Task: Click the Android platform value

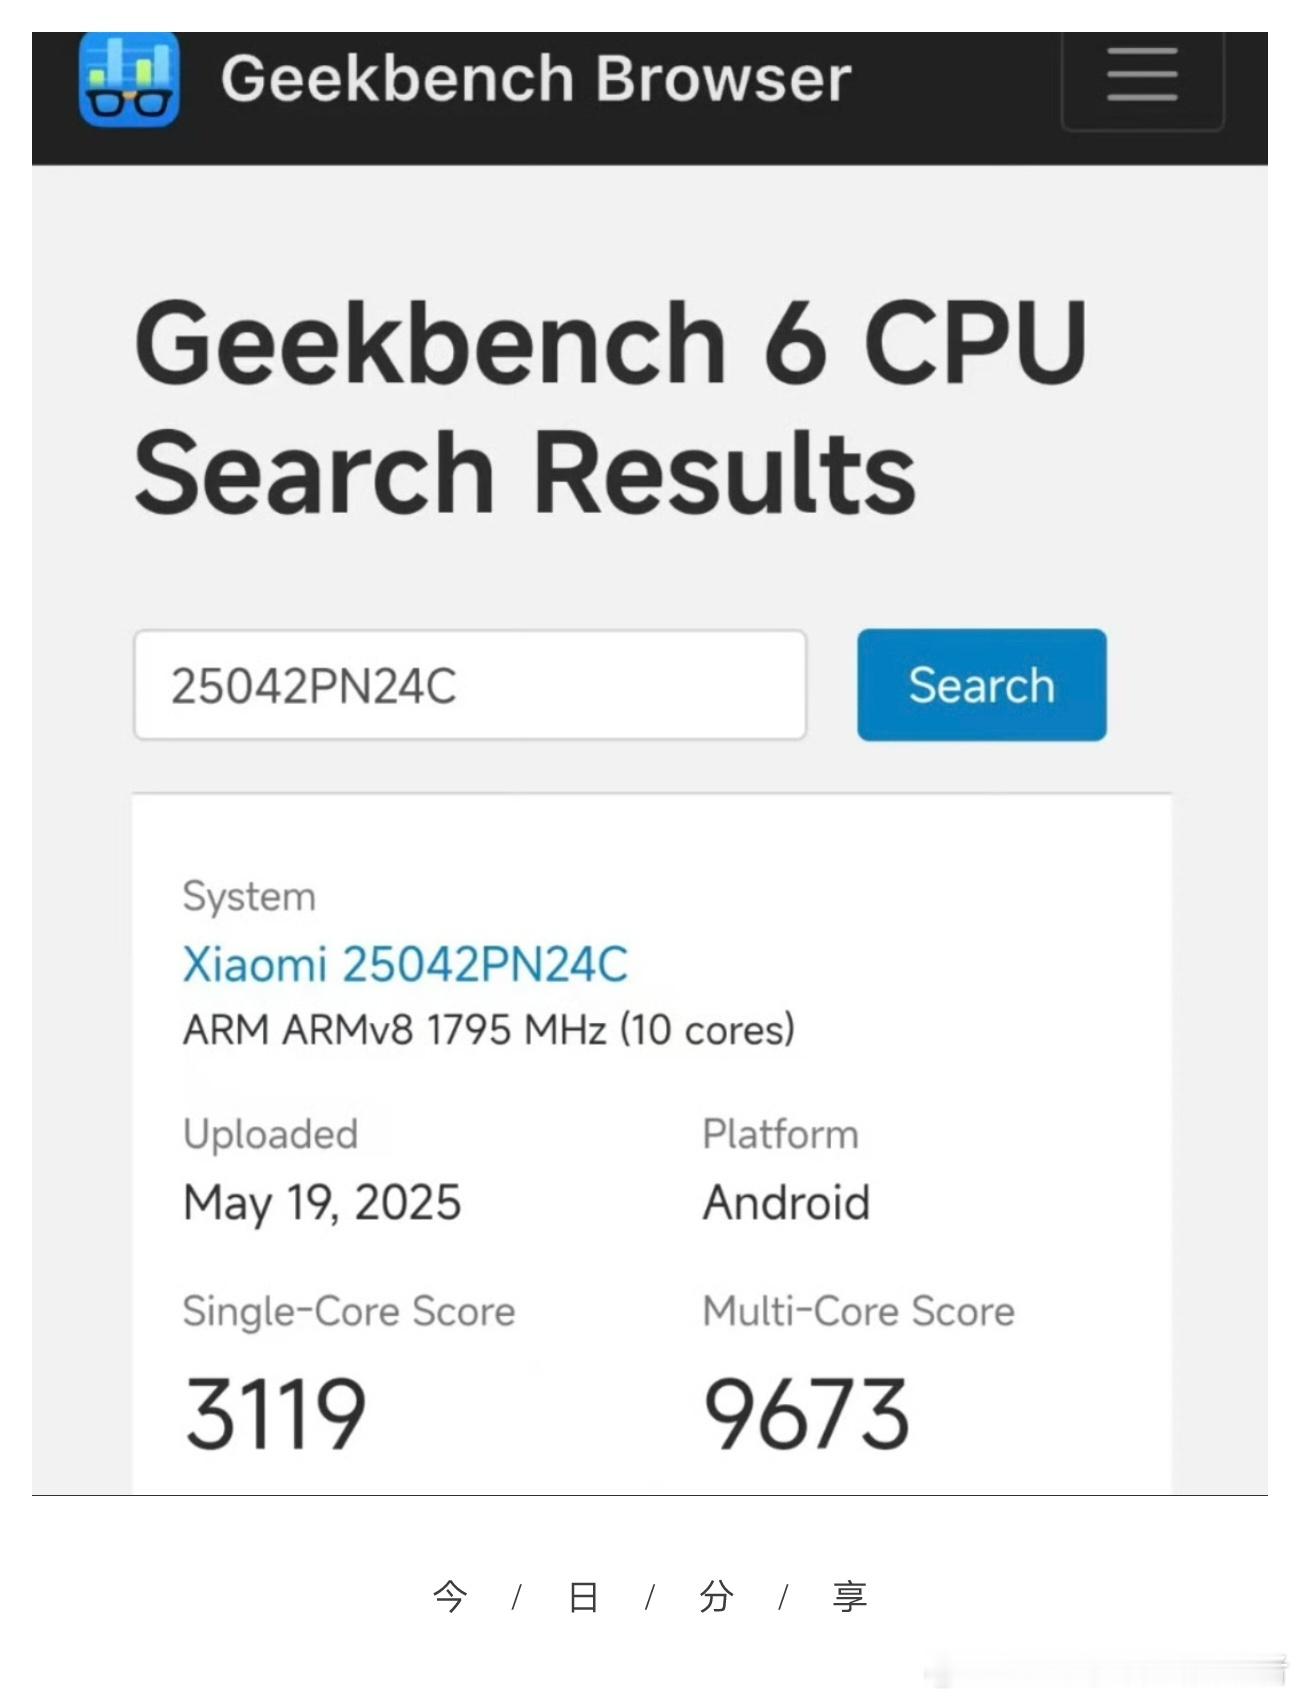Action: click(x=786, y=1202)
